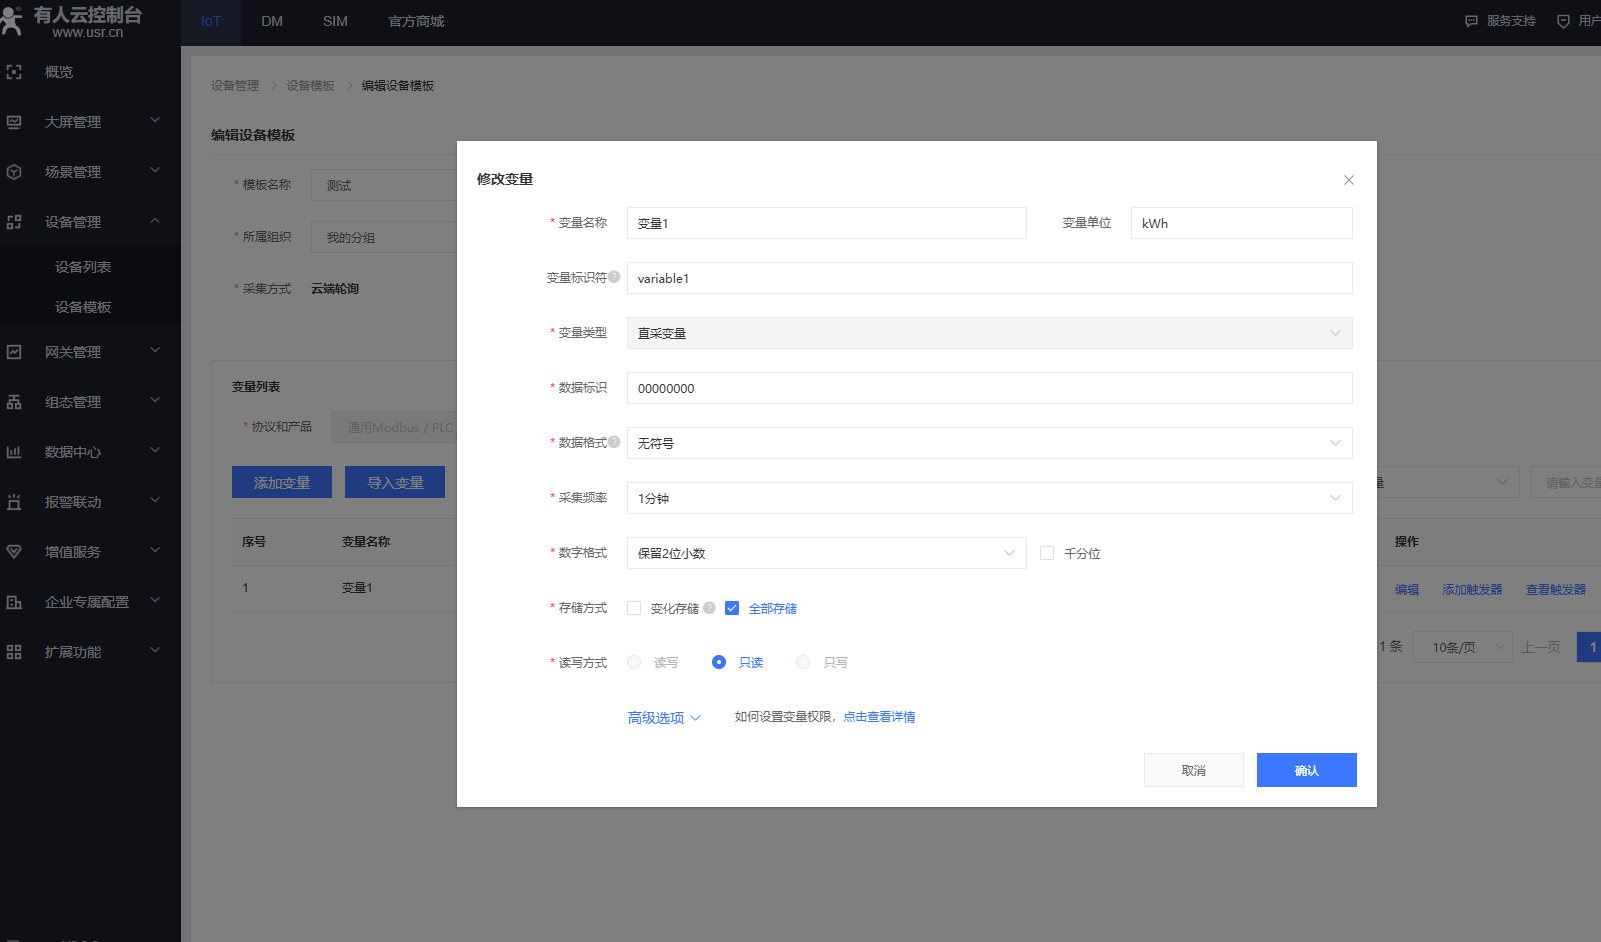Click the 报警联动 alarm icon

(x=14, y=502)
